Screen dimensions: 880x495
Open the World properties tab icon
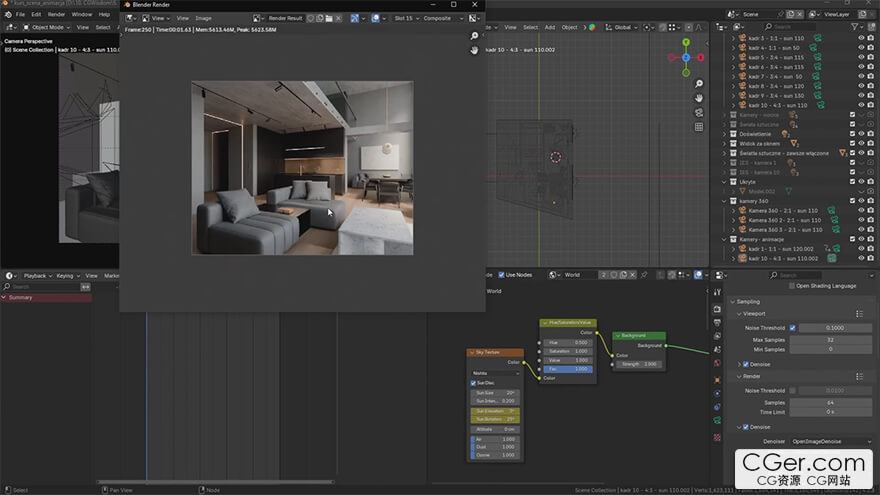(717, 363)
